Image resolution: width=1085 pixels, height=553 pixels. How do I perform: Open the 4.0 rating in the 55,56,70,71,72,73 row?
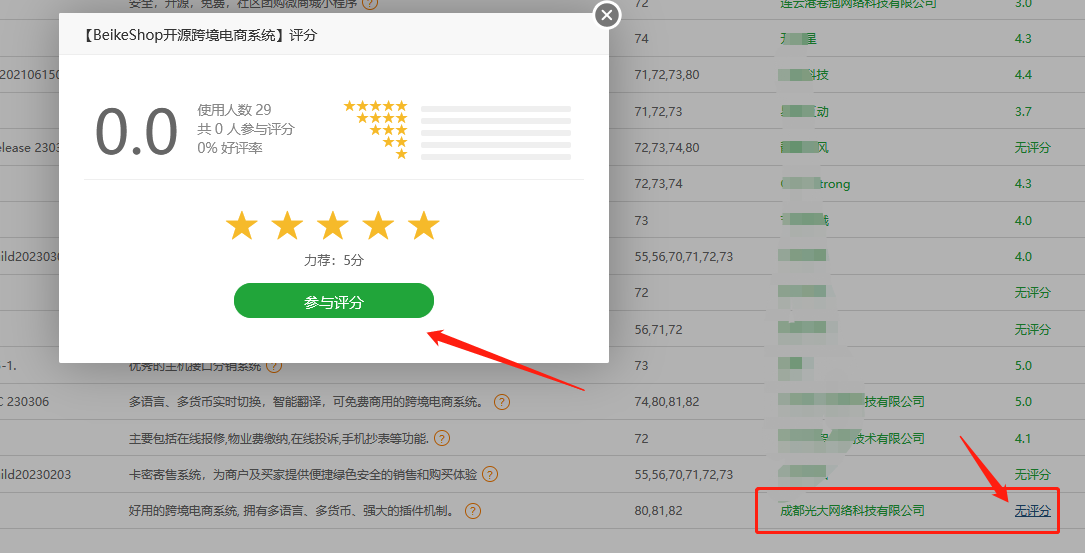click(x=1023, y=257)
